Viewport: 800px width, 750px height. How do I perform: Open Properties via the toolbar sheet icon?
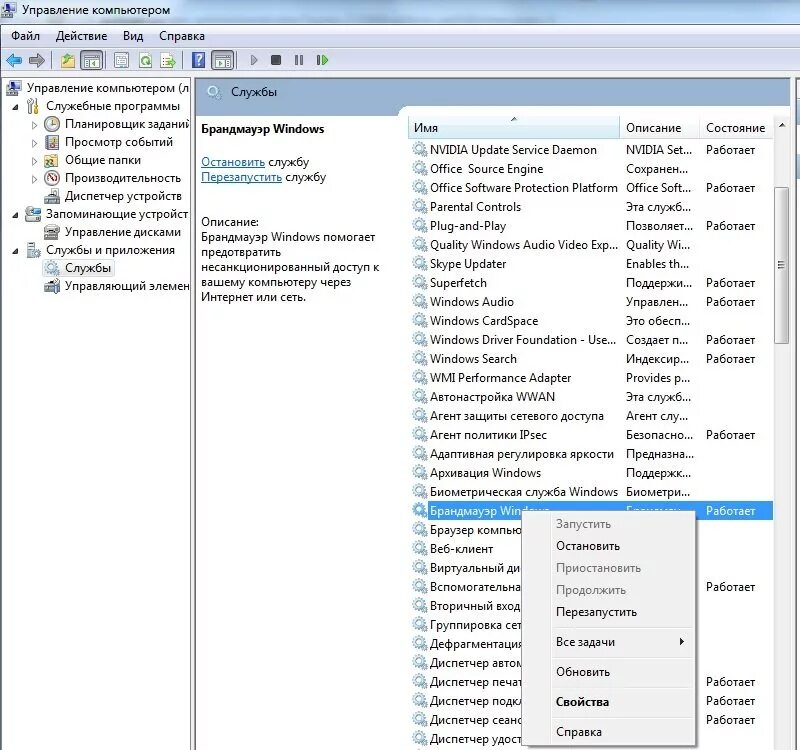pyautogui.click(x=121, y=60)
